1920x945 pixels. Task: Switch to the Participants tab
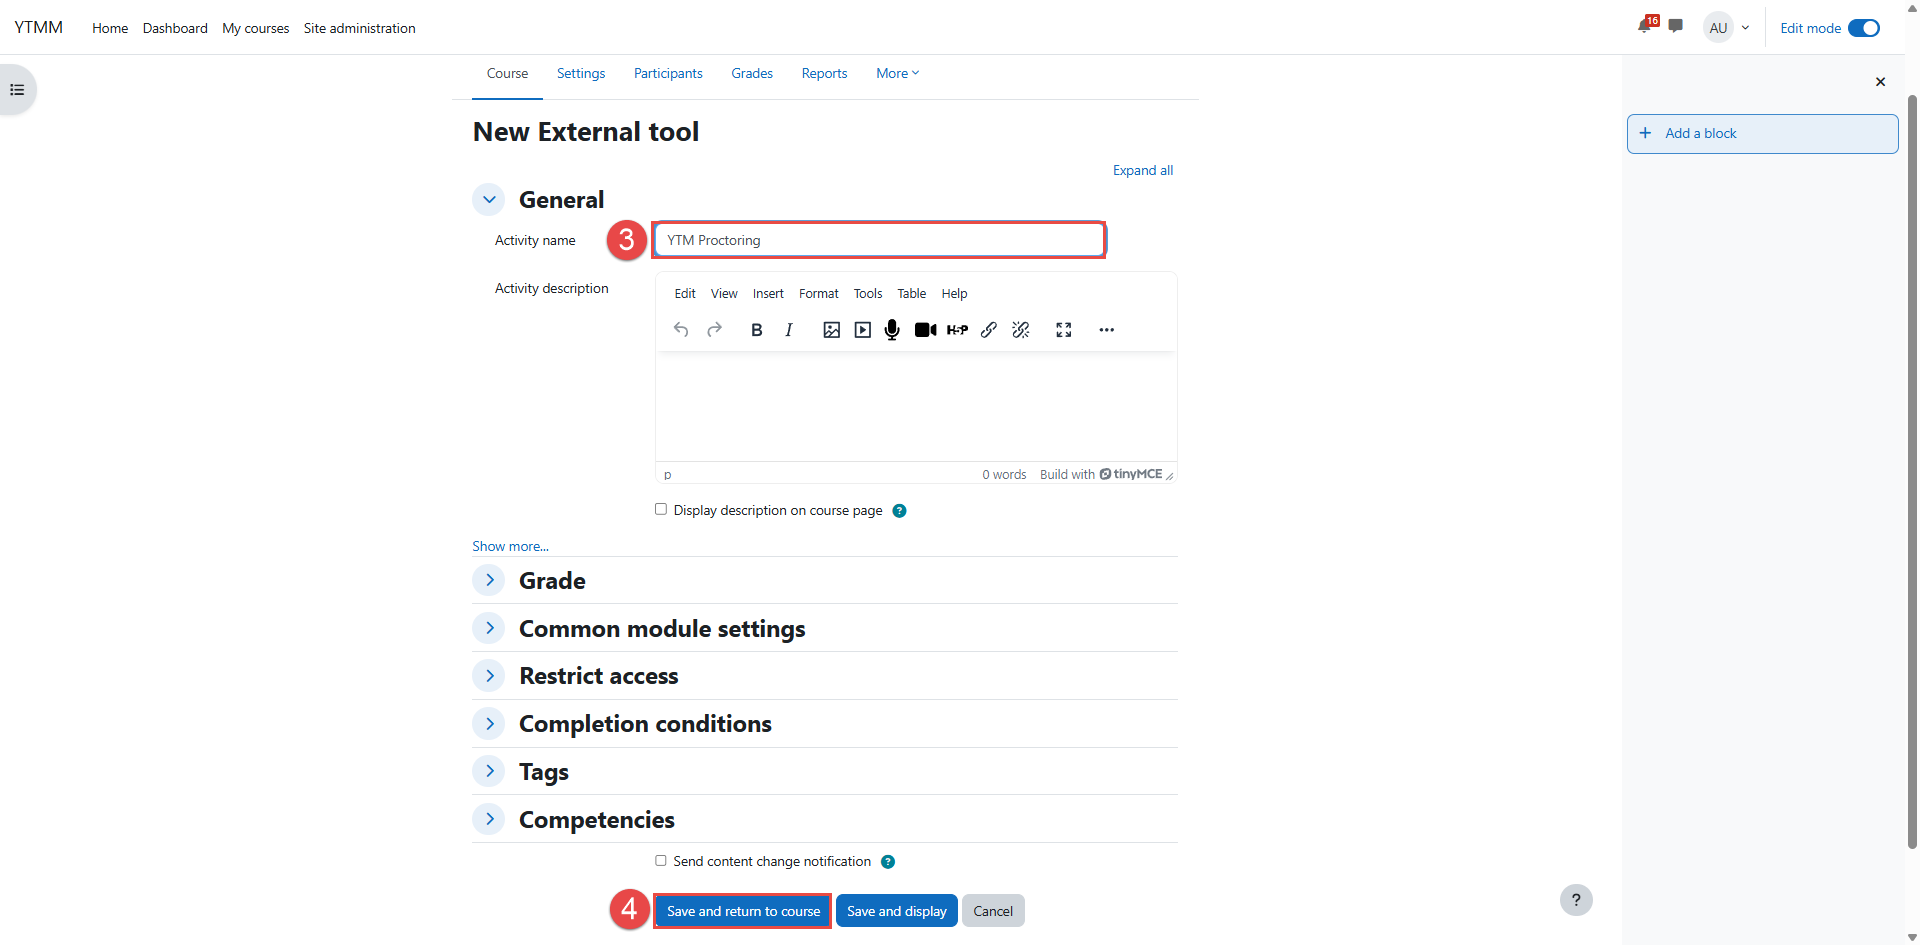(668, 73)
